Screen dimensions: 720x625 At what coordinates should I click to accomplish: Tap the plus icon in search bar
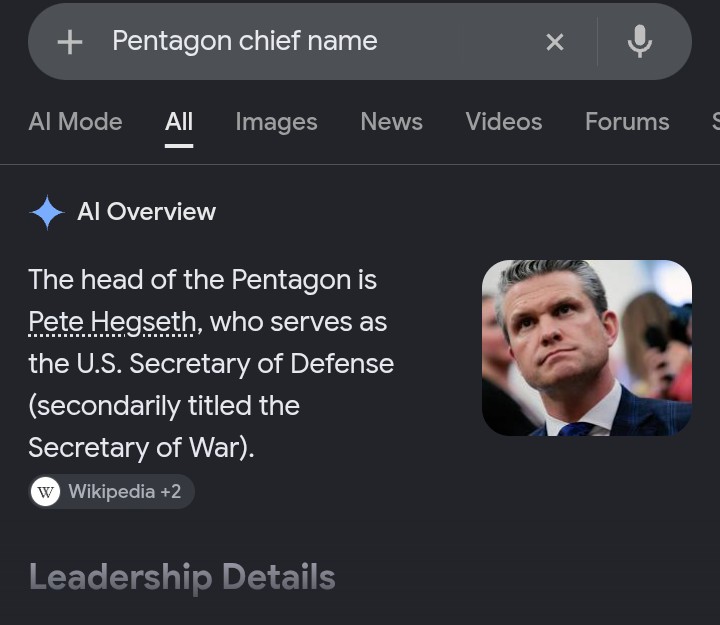(x=70, y=42)
